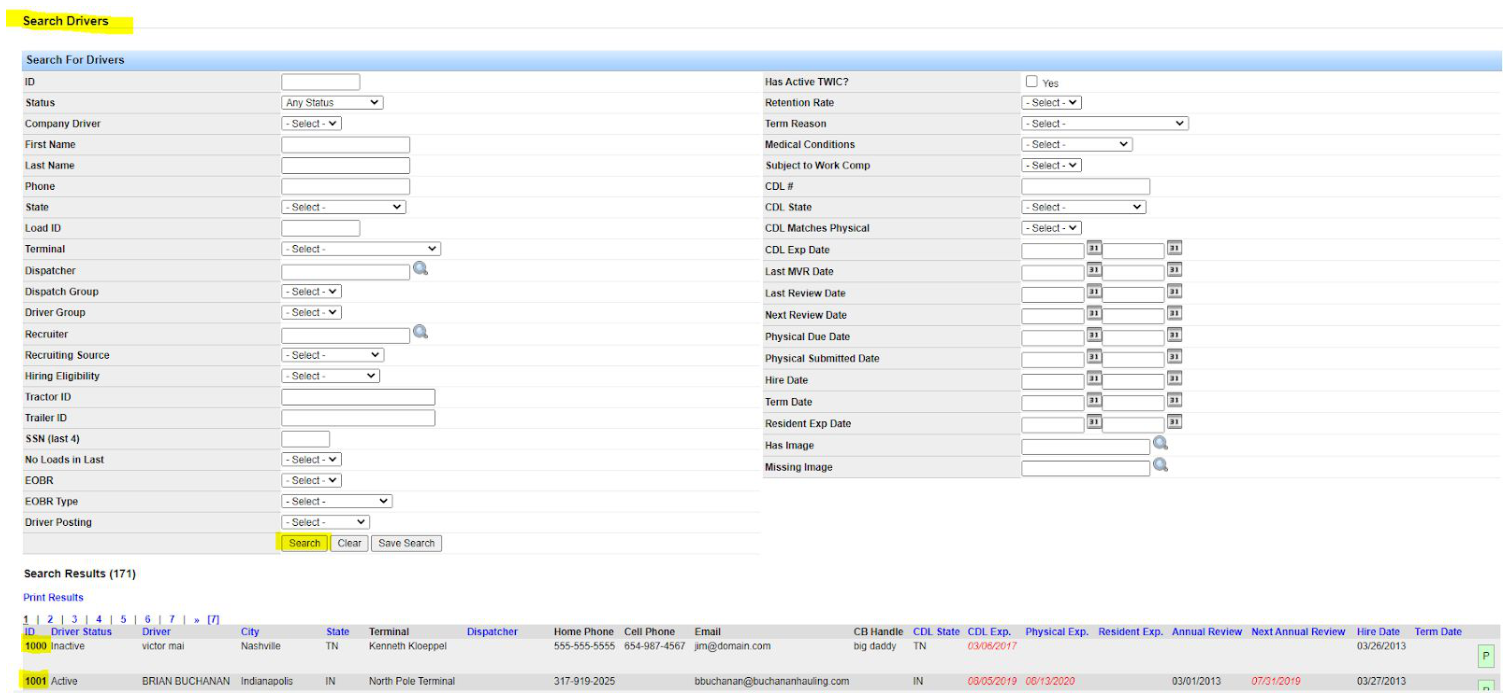Open the Status dropdown showing Any Status
The image size is (1509, 699).
pyautogui.click(x=332, y=102)
